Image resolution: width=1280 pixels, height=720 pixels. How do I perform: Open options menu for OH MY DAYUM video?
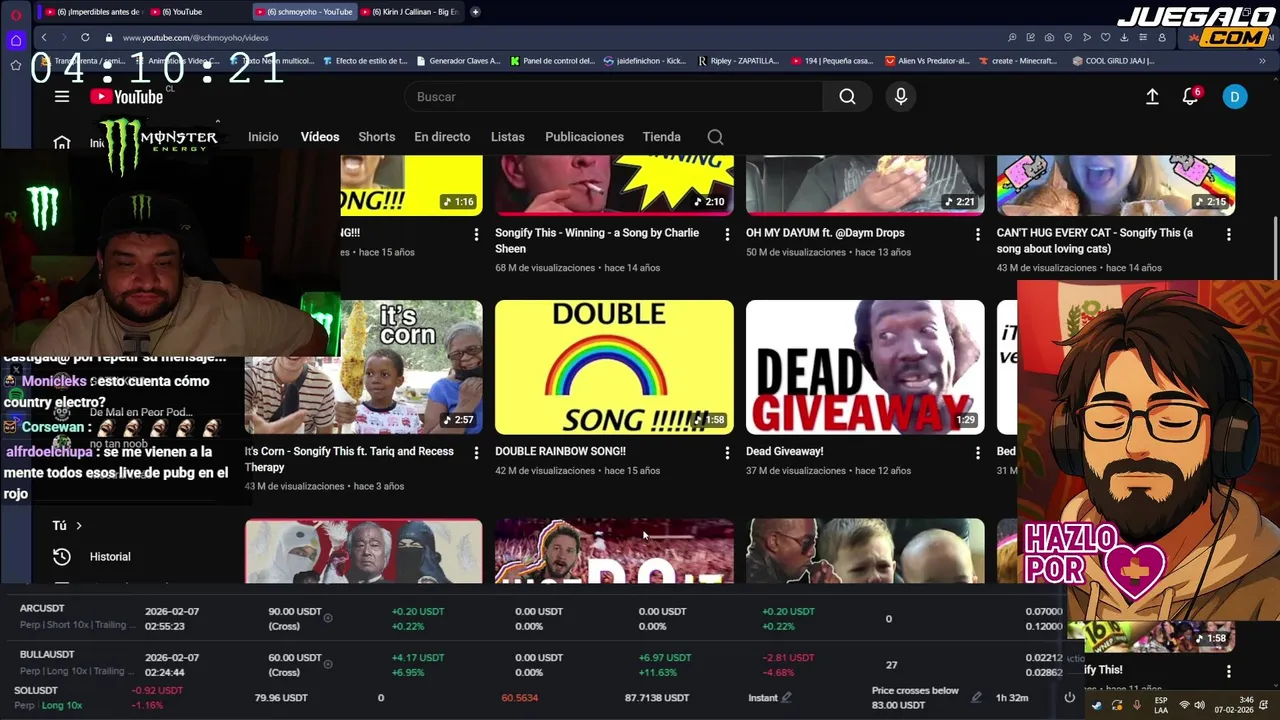[x=978, y=234]
